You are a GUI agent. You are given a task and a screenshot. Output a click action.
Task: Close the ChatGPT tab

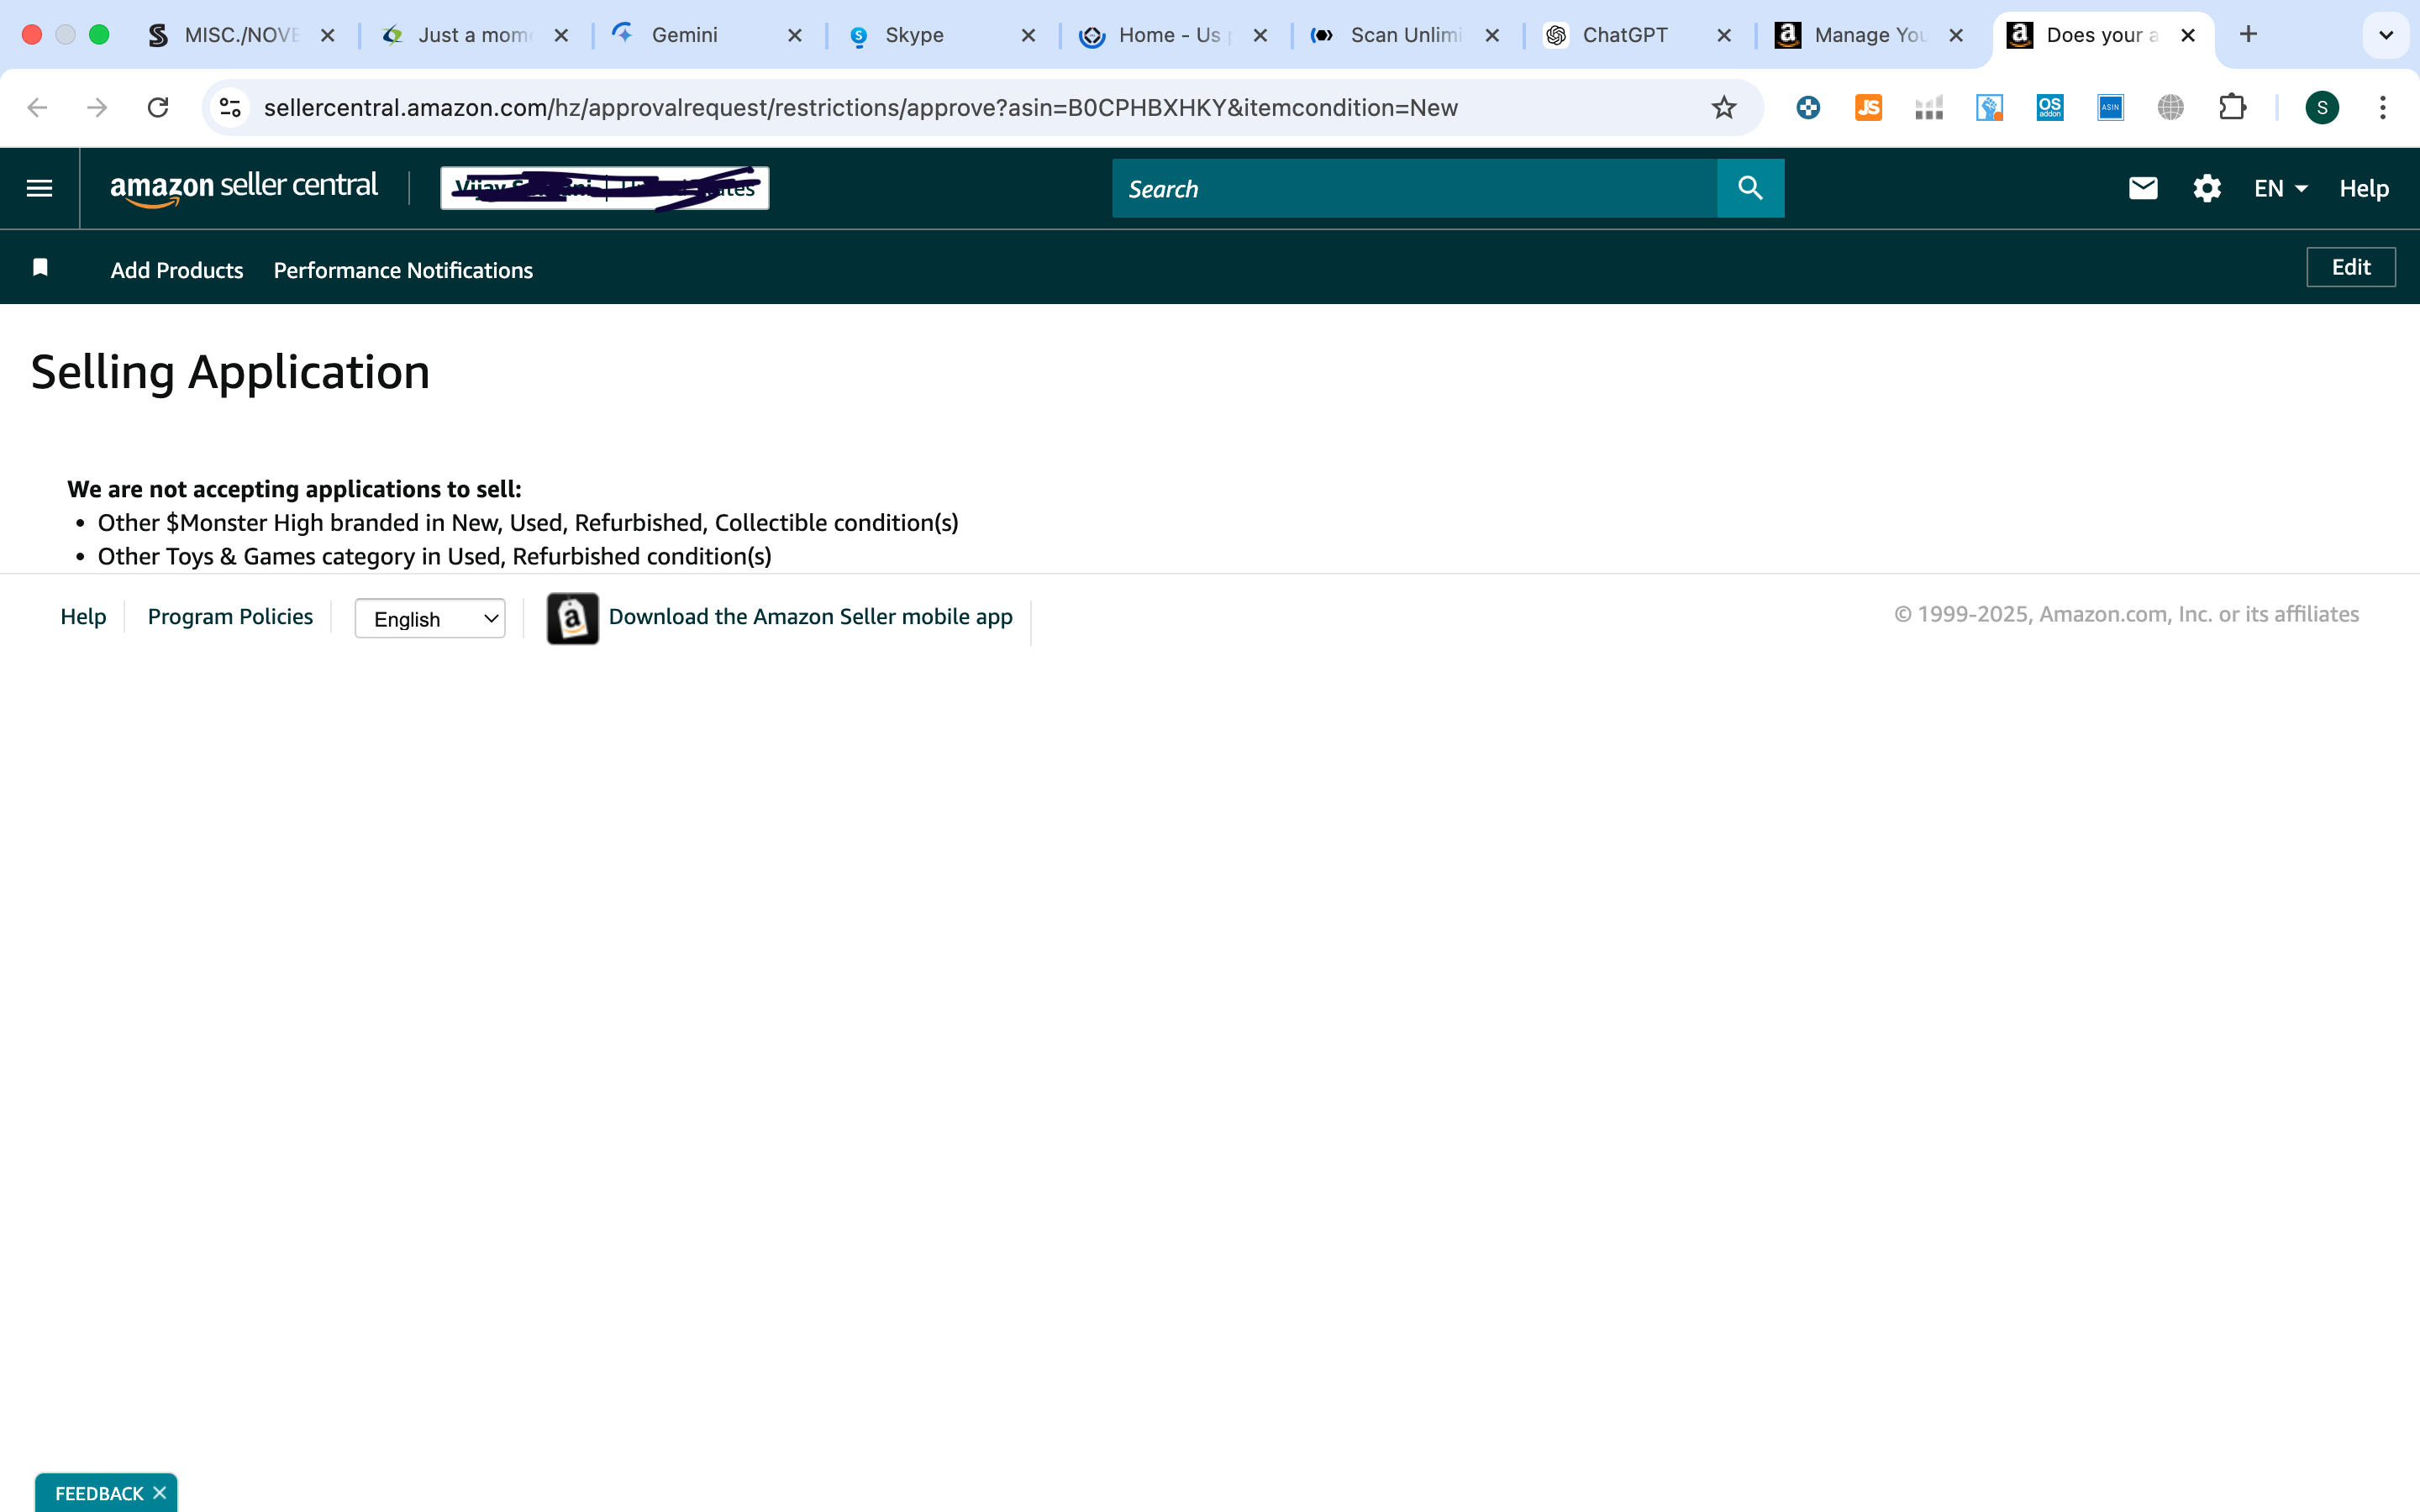click(1724, 36)
